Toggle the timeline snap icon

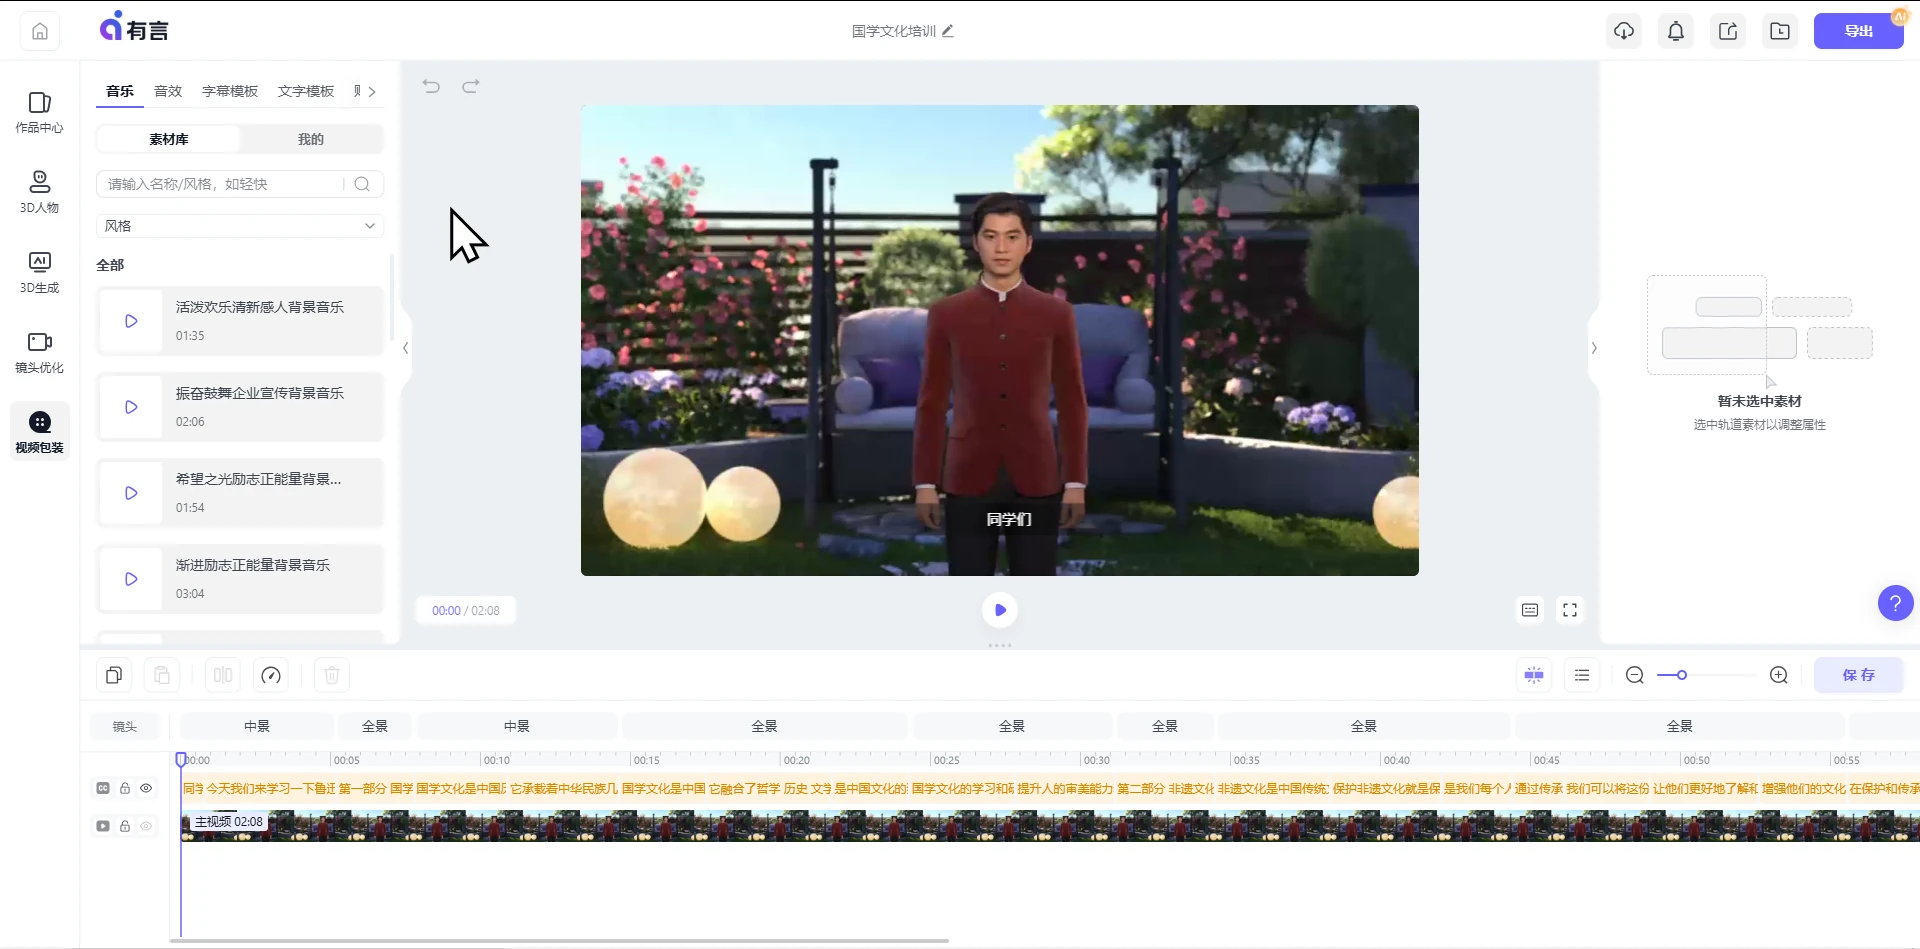[x=1534, y=675]
